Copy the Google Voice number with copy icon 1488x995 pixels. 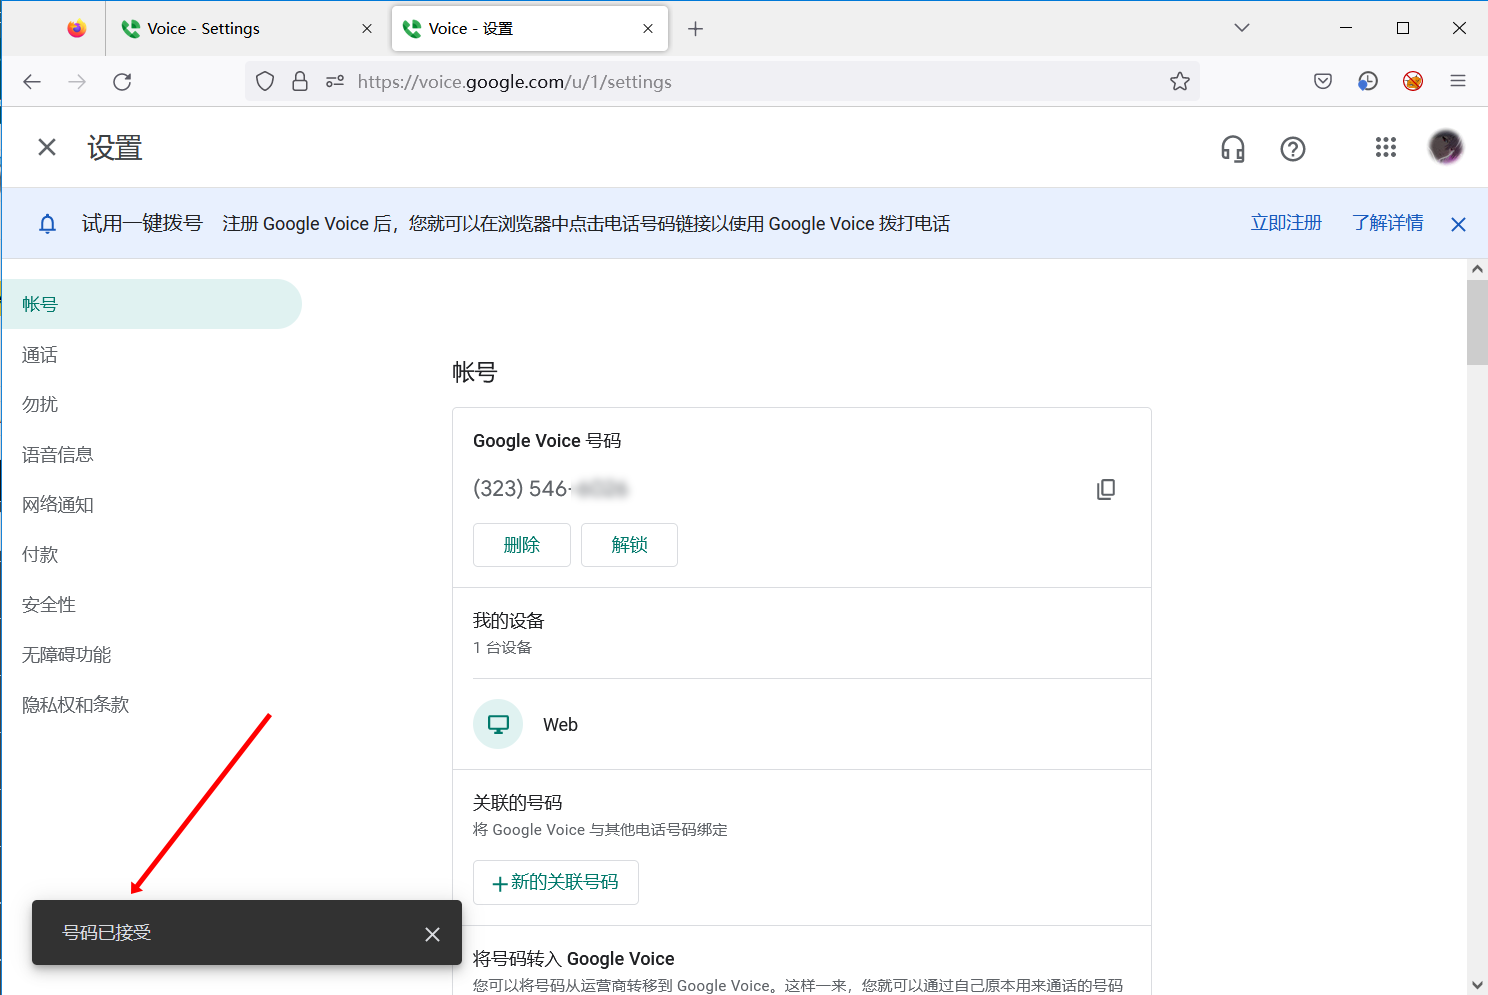tap(1106, 489)
